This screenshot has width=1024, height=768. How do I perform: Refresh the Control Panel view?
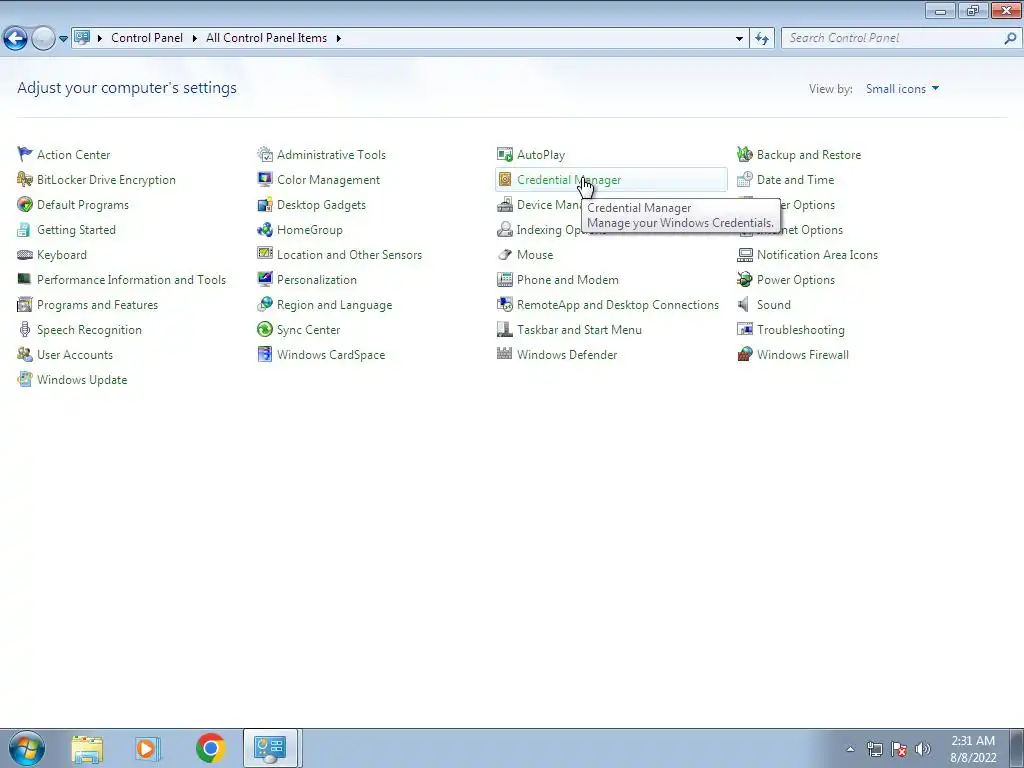point(762,39)
